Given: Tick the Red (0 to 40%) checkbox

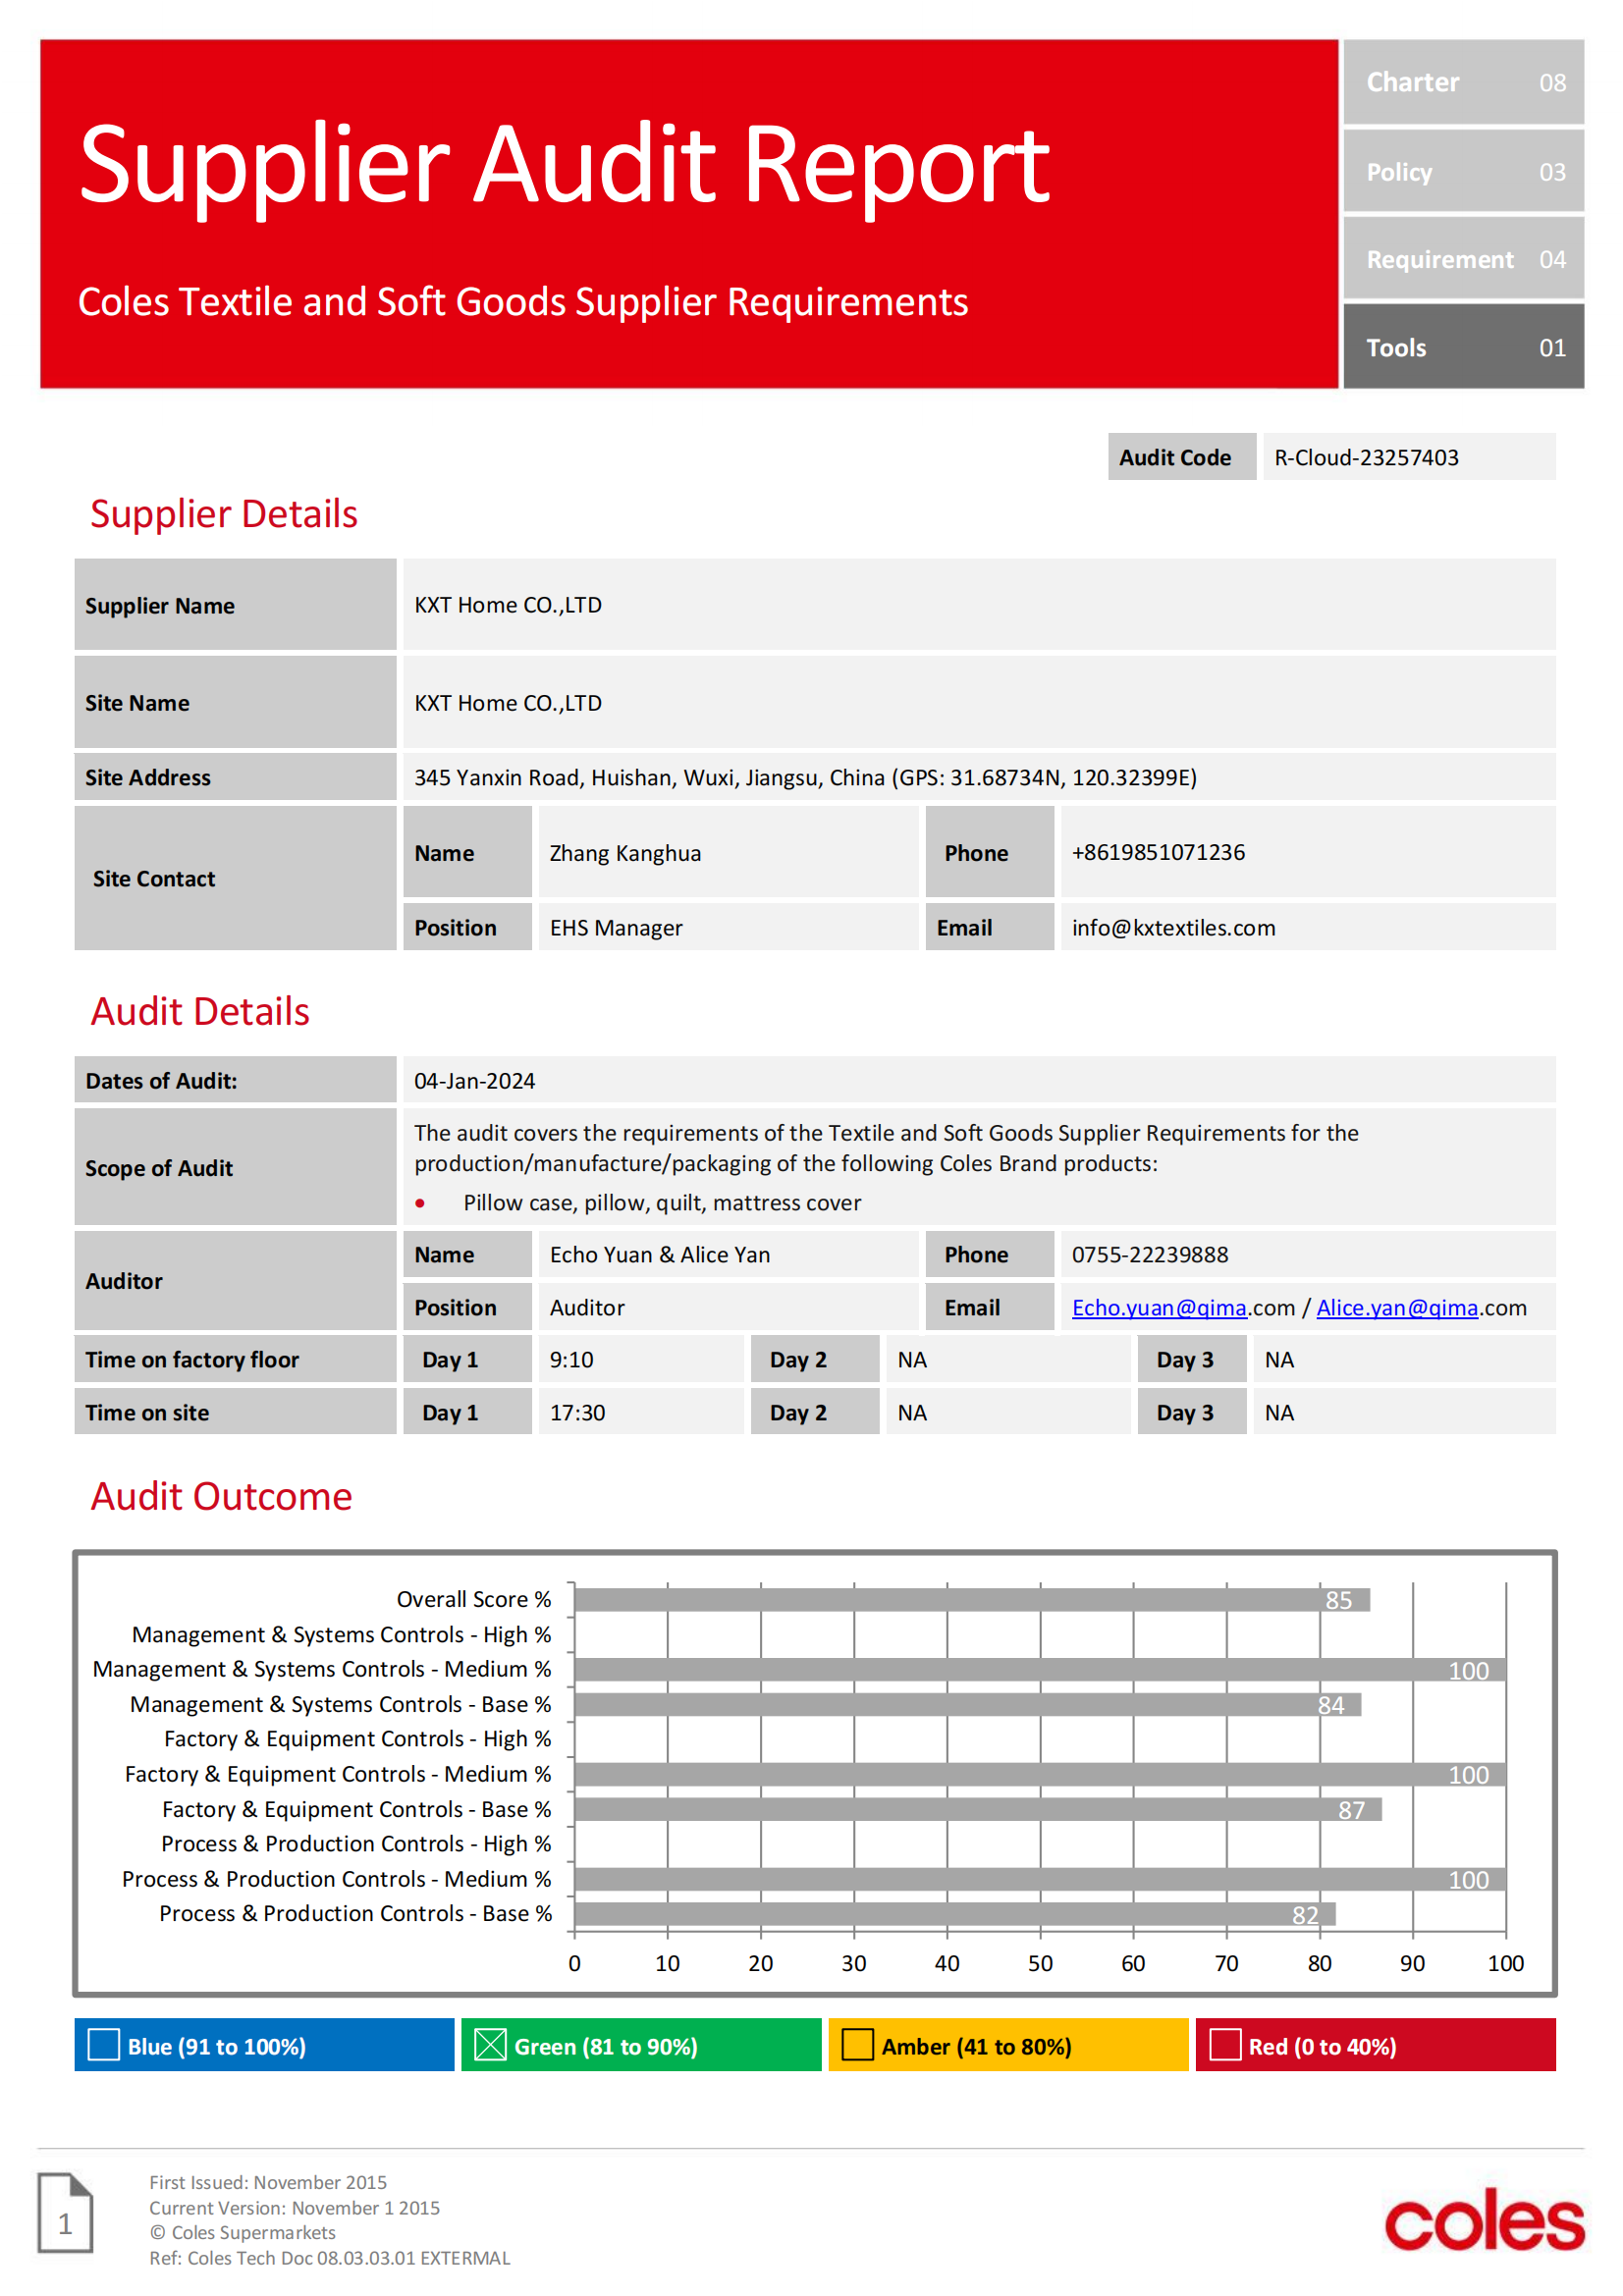Looking at the screenshot, I should pos(1225,2046).
